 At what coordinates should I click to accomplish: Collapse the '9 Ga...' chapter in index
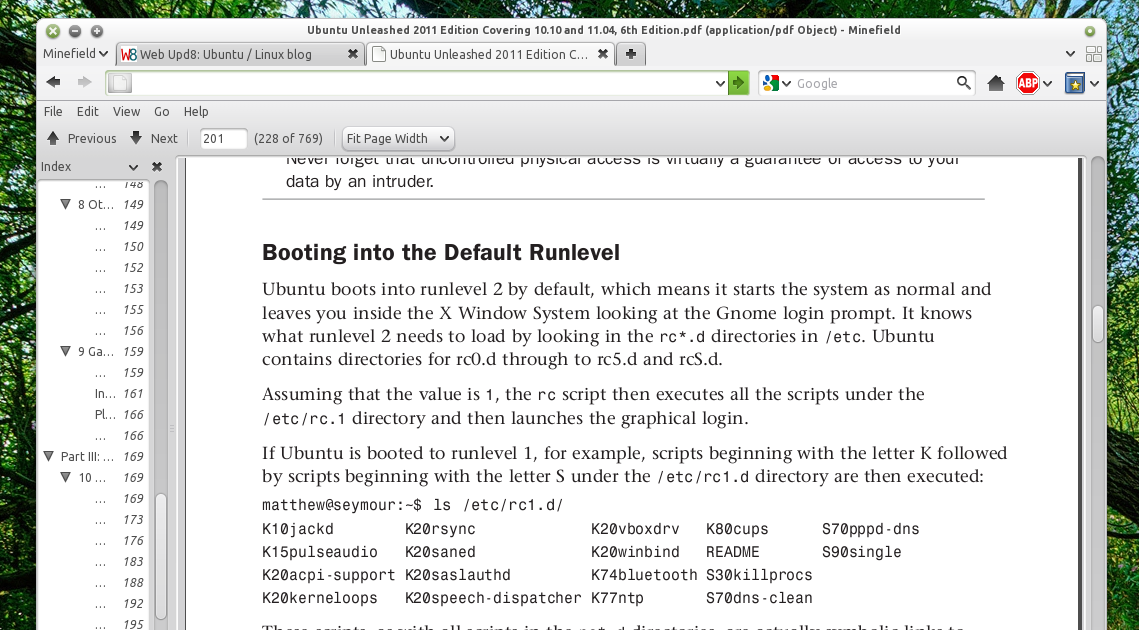[x=65, y=352]
